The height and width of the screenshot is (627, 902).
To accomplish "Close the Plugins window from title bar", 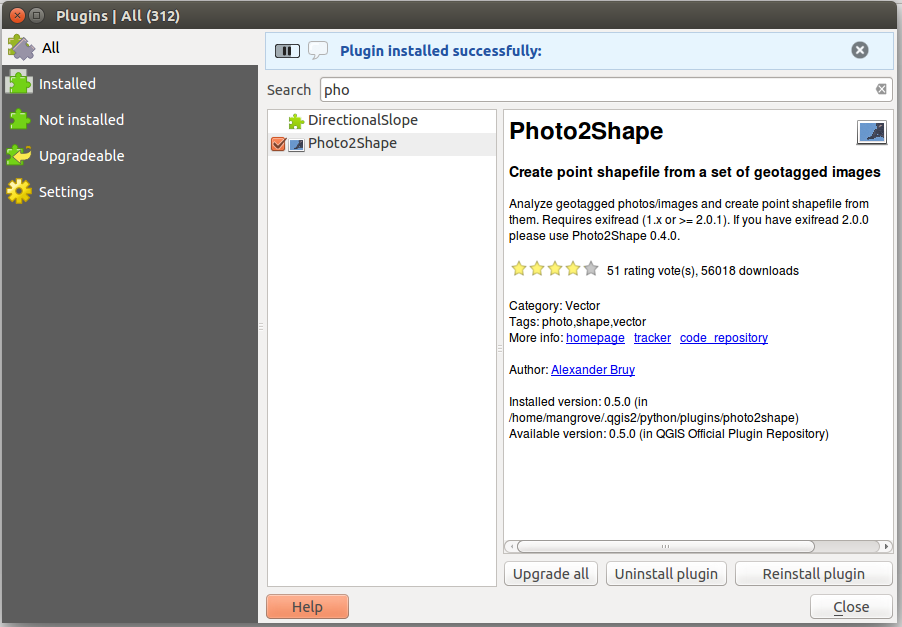I will 18,16.
